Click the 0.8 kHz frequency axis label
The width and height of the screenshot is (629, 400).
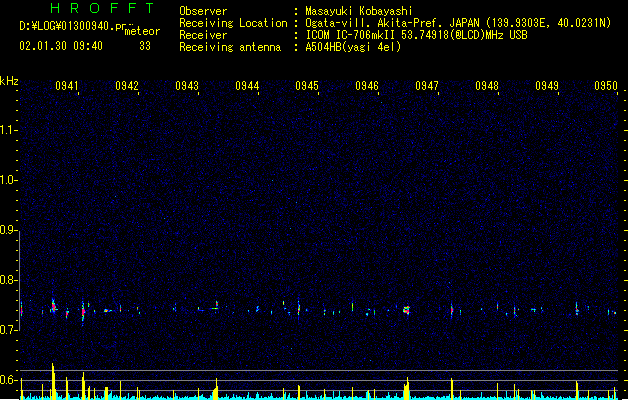point(8,280)
